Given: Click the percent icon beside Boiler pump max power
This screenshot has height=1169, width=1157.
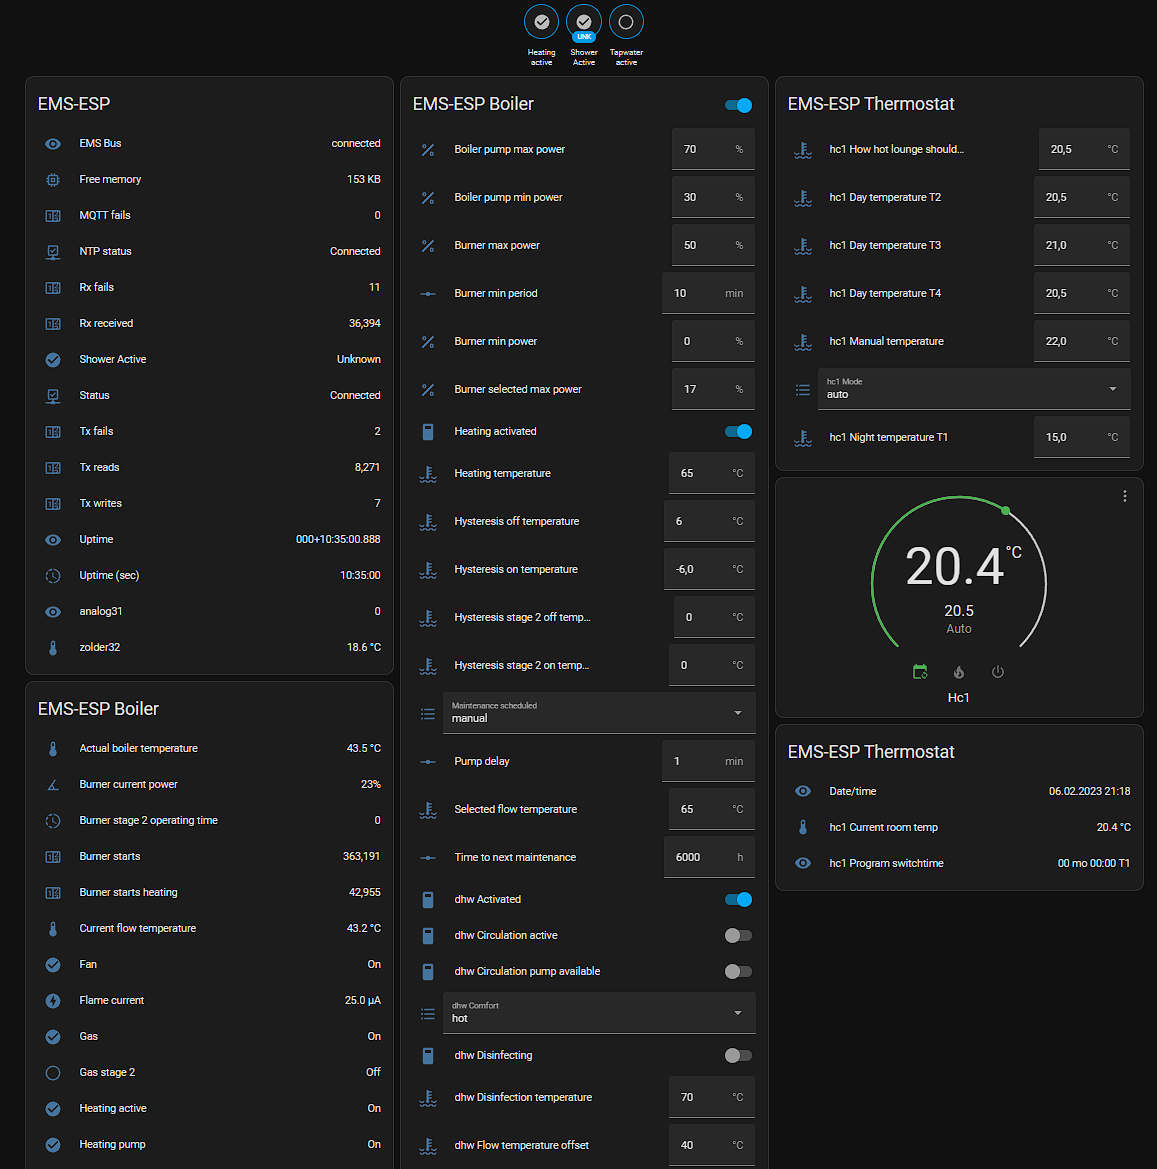Looking at the screenshot, I should pos(428,149).
